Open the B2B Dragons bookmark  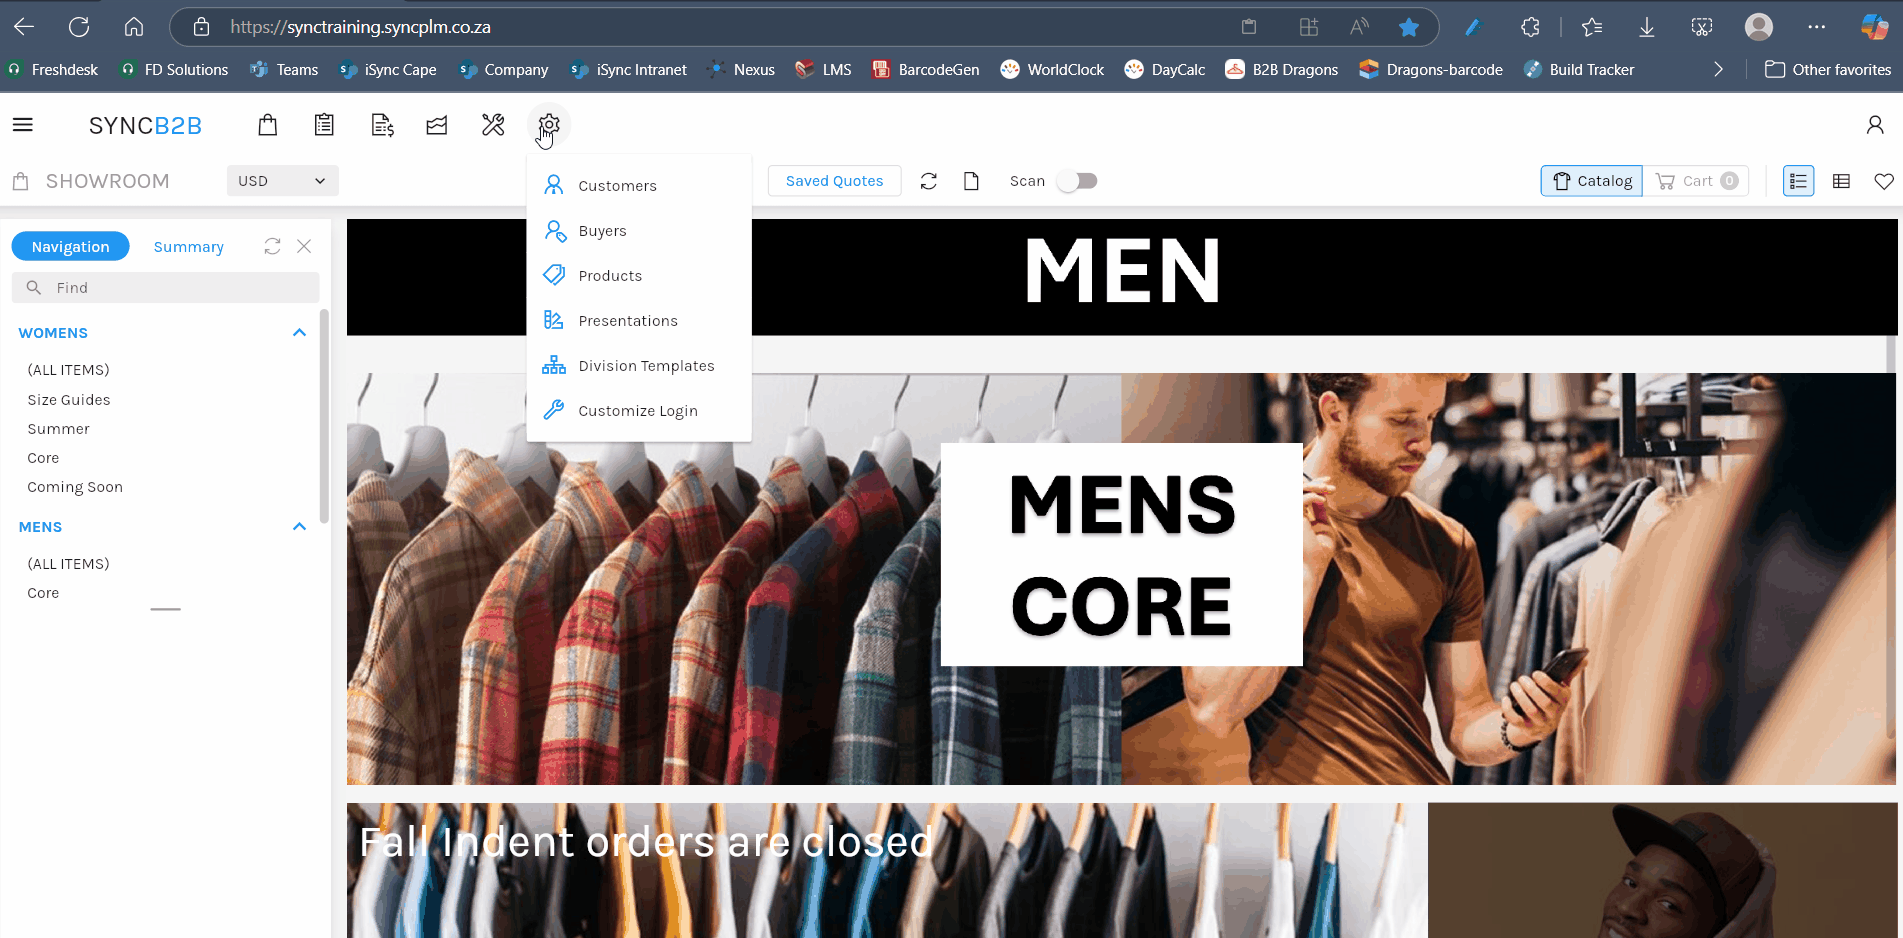1282,69
